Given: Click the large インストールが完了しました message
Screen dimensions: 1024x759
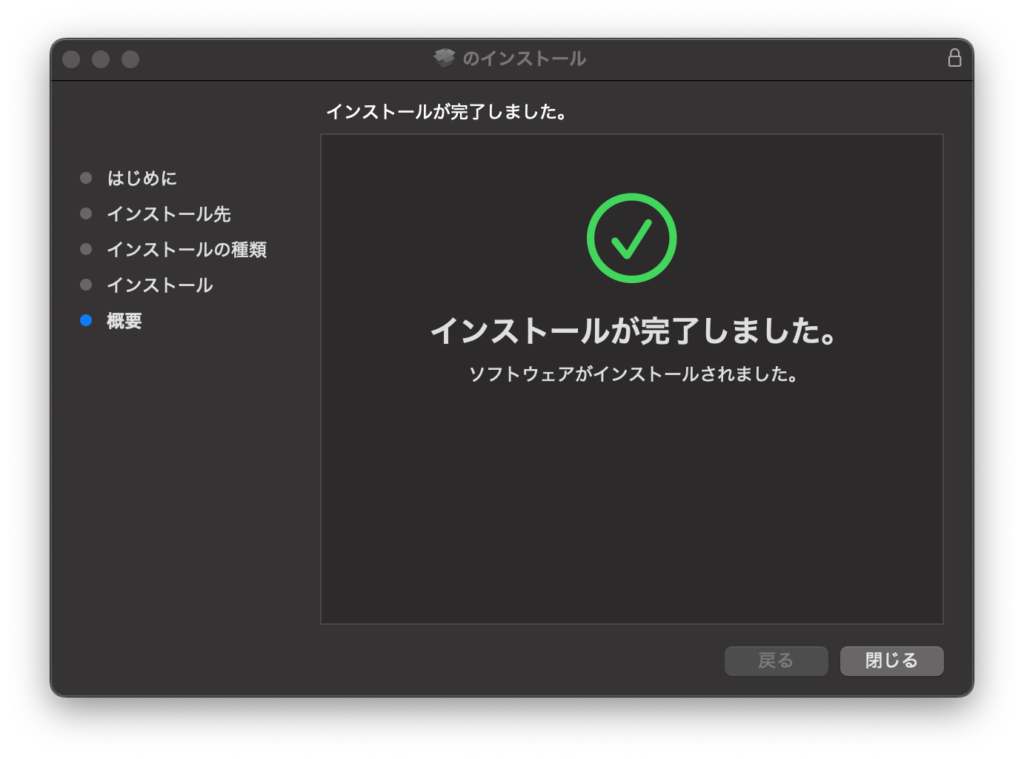Looking at the screenshot, I should (x=632, y=331).
